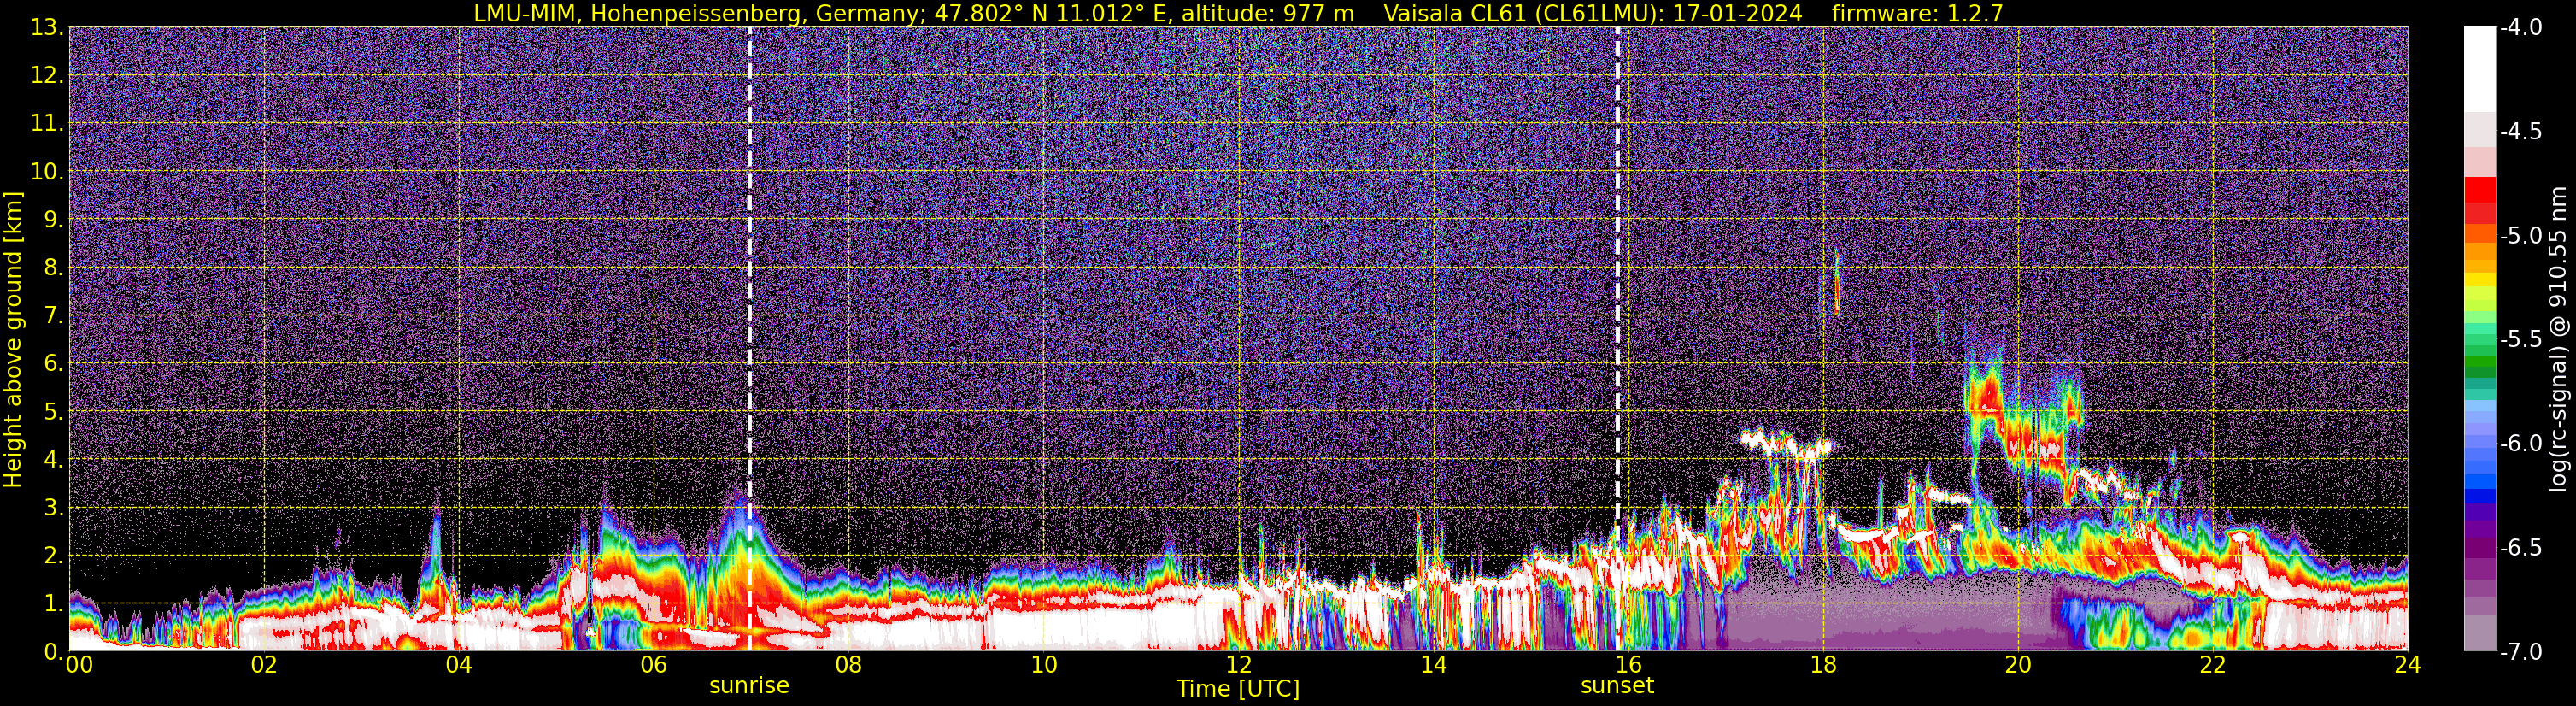Click the 'firmware: 1.2.7' text
This screenshot has width=2576, height=706.
(x=1917, y=13)
